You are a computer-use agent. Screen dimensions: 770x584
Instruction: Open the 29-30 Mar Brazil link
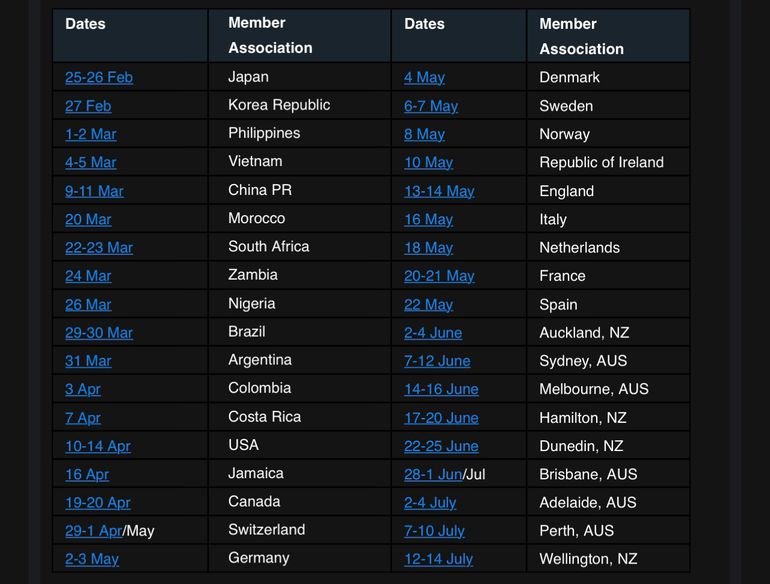tap(98, 333)
